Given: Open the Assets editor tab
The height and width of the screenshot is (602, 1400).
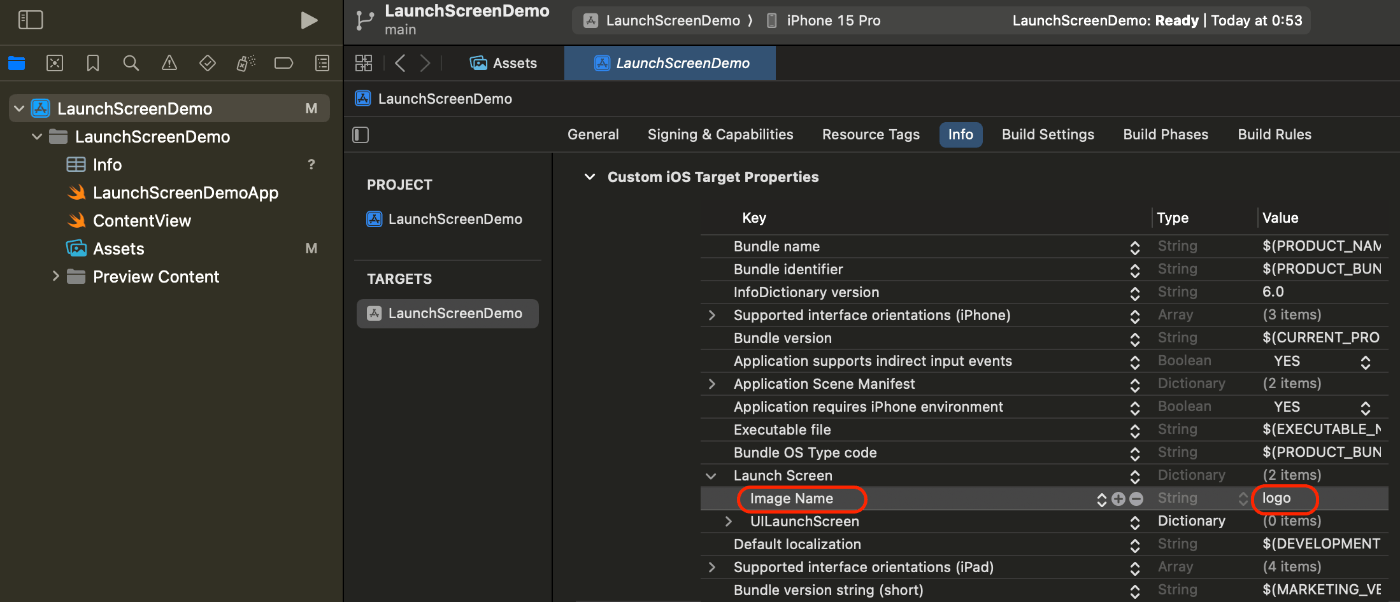Looking at the screenshot, I should [x=504, y=63].
